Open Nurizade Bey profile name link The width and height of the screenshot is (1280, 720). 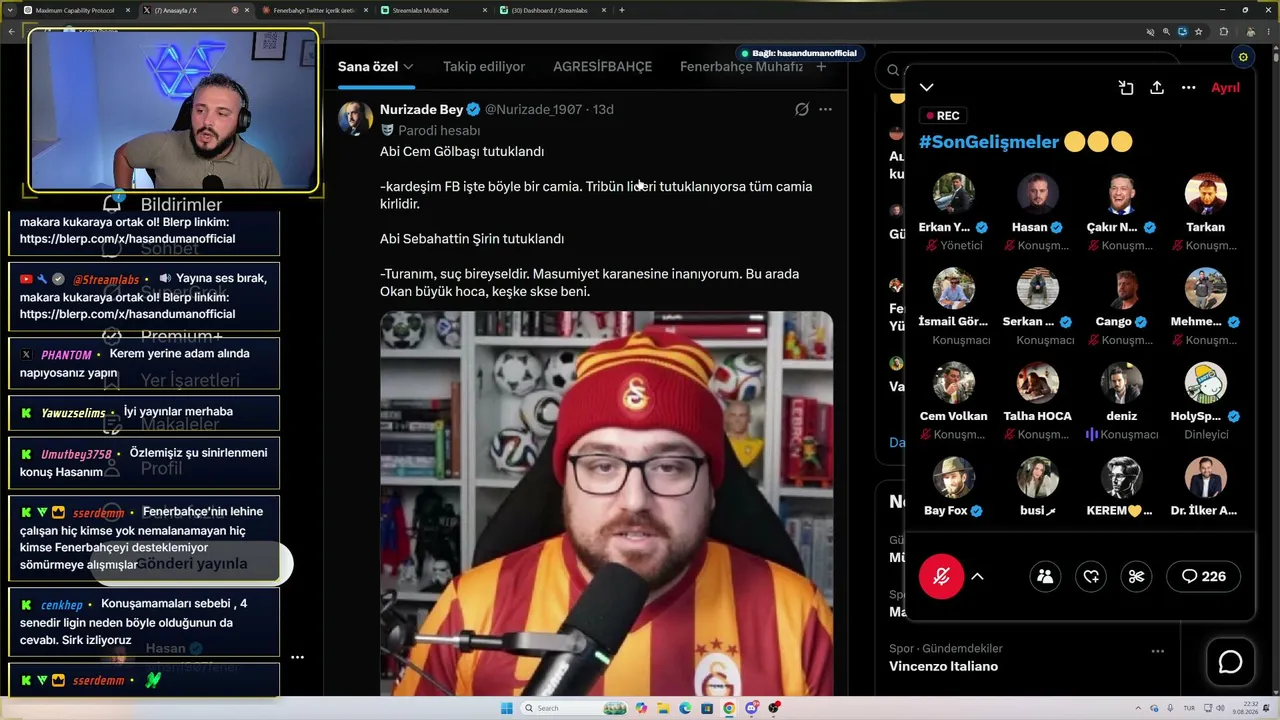point(421,109)
